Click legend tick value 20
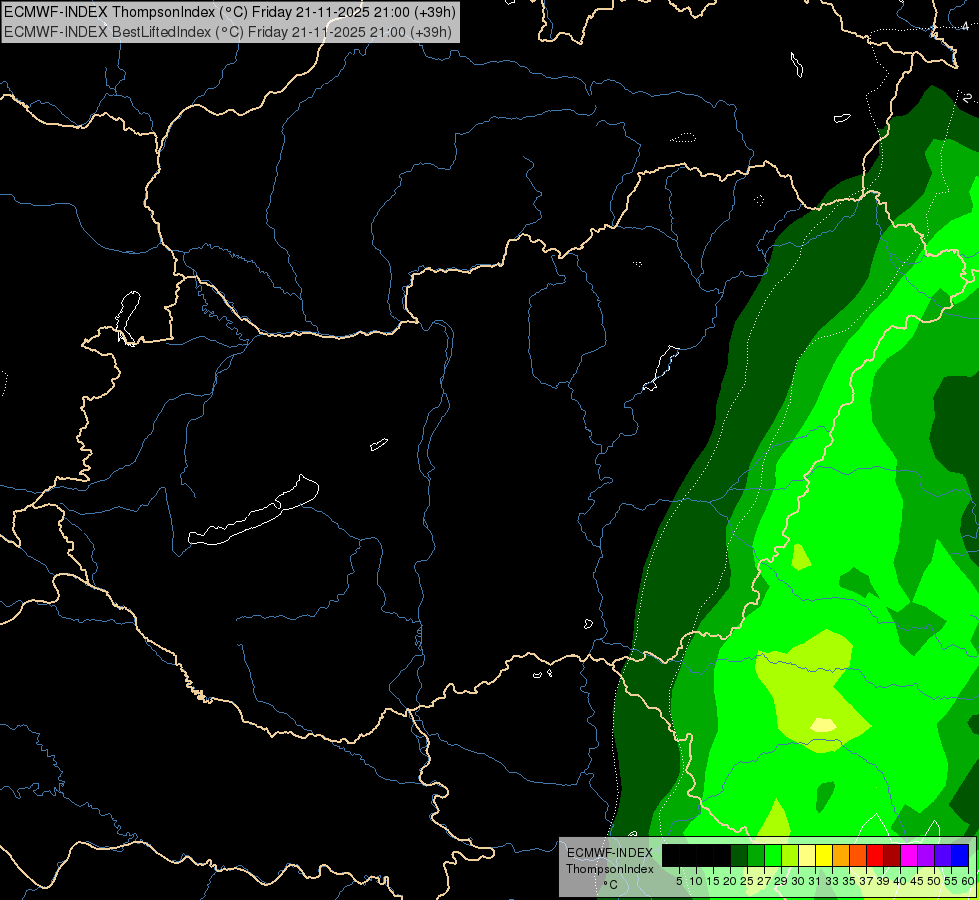The height and width of the screenshot is (900, 979). (731, 881)
